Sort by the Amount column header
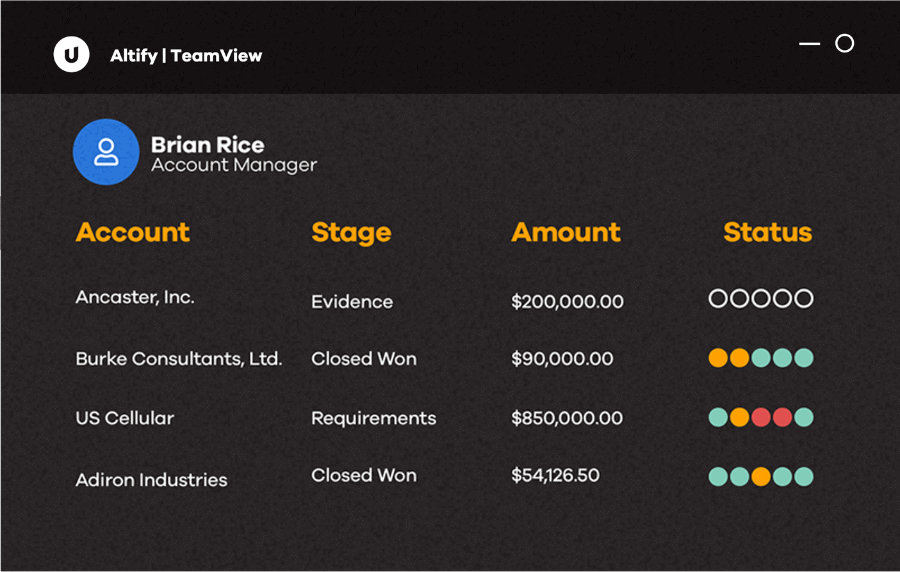900x572 pixels. tap(566, 232)
